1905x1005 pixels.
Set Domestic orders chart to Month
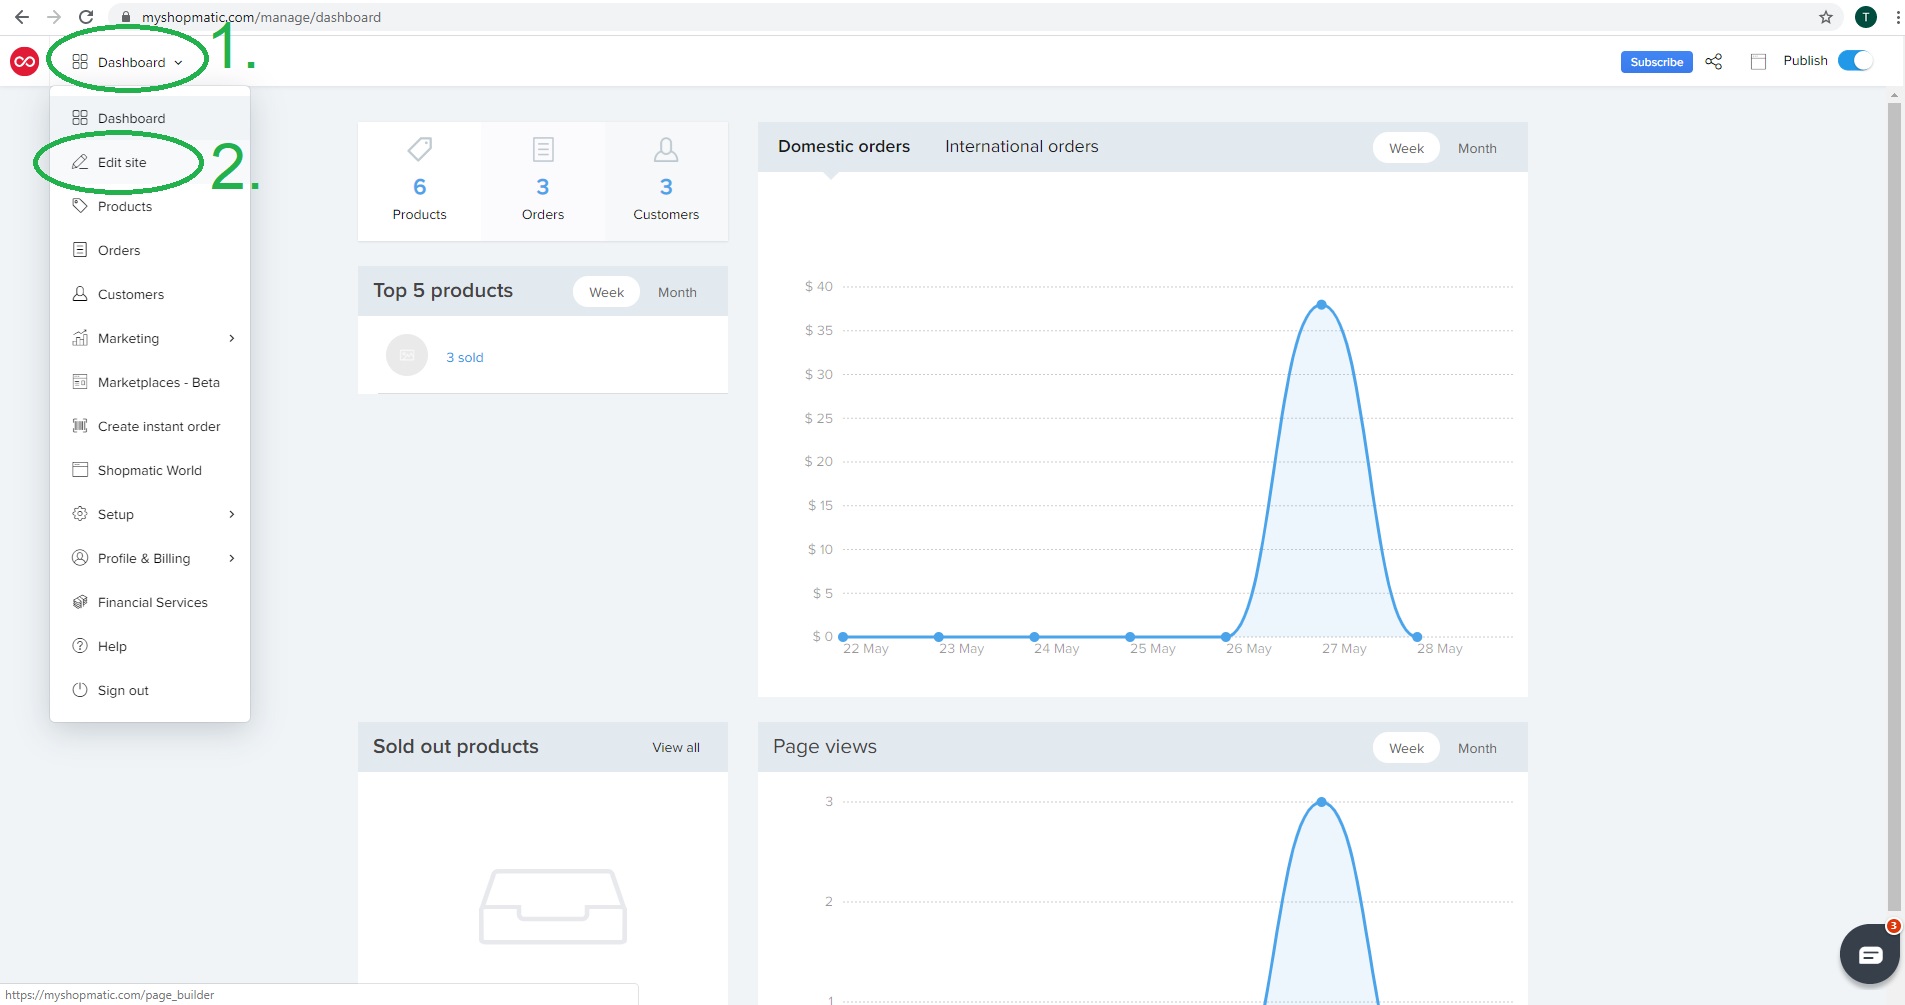click(1477, 148)
